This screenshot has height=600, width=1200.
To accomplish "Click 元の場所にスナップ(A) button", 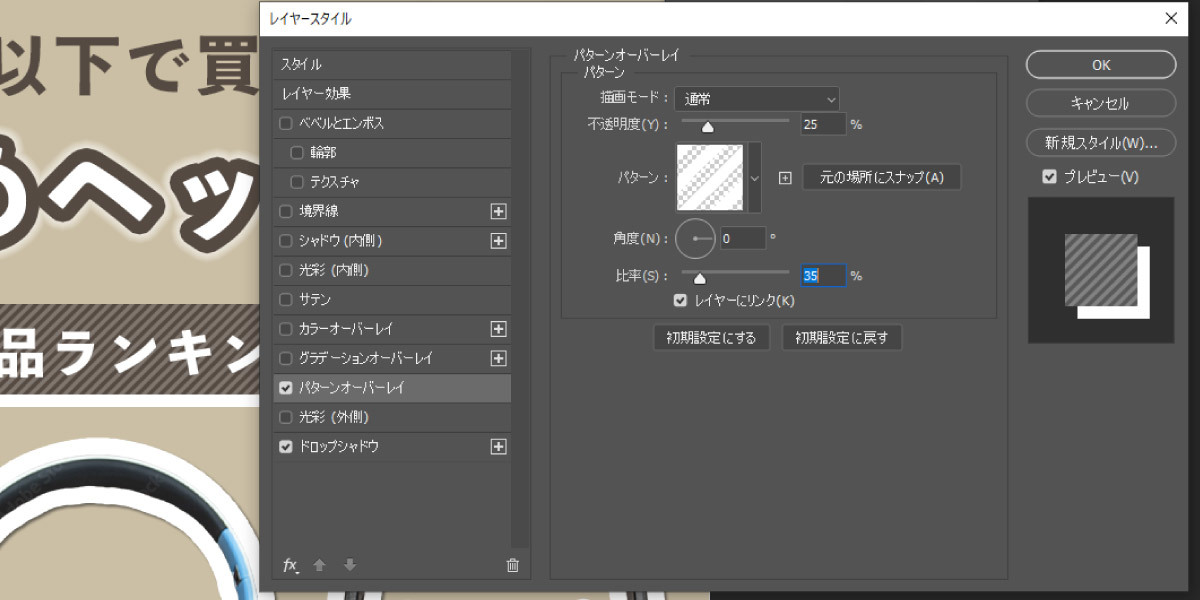I will pyautogui.click(x=881, y=178).
